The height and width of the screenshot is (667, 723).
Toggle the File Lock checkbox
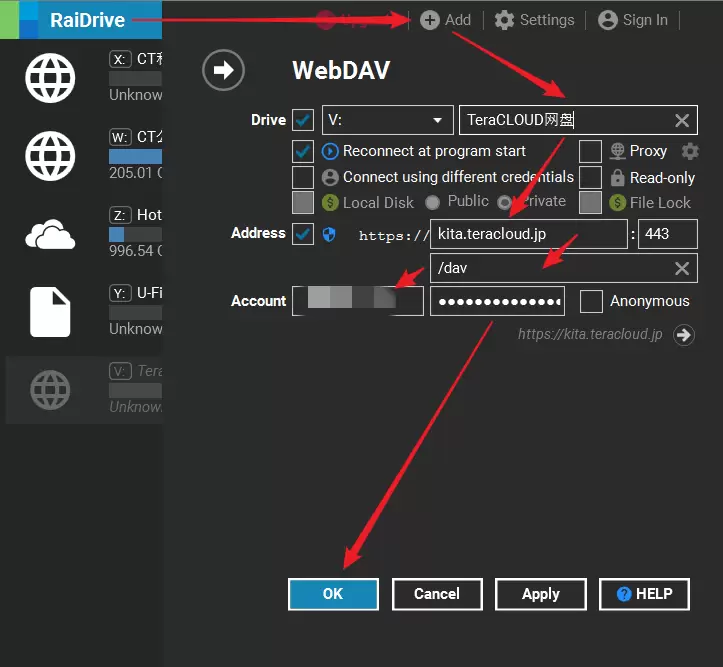point(591,203)
